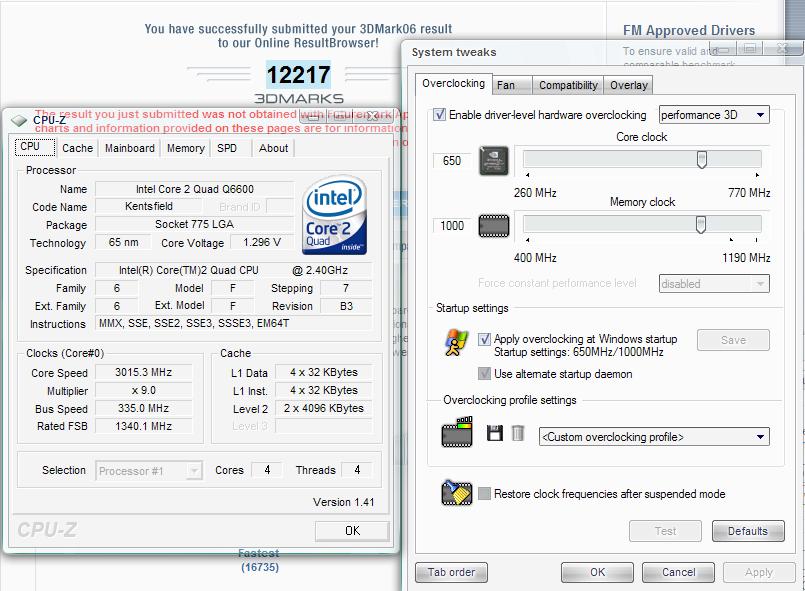Click the Technology value 65 nm
Viewport: 805px width, 591px height.
(x=123, y=242)
